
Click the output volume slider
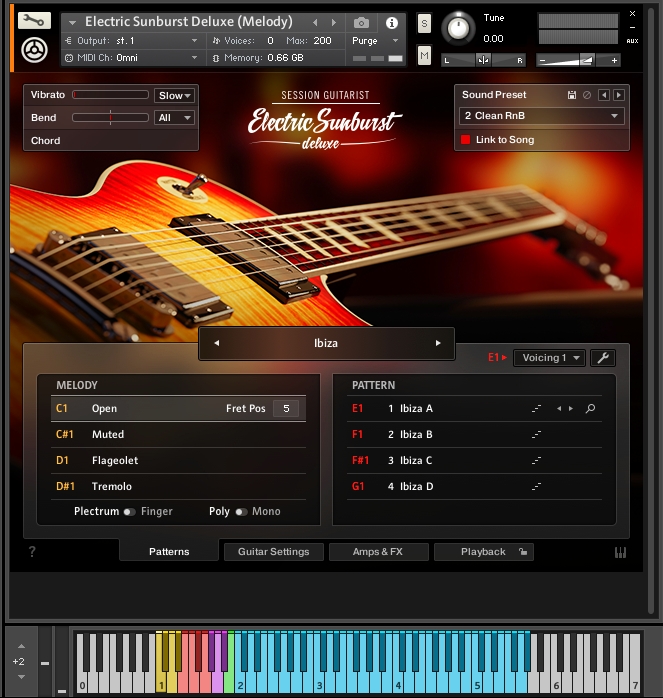(578, 60)
